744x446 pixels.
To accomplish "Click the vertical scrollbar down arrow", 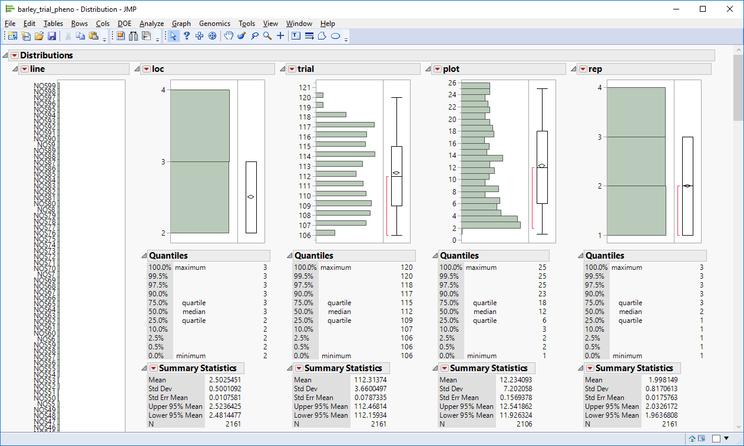I will tap(738, 427).
